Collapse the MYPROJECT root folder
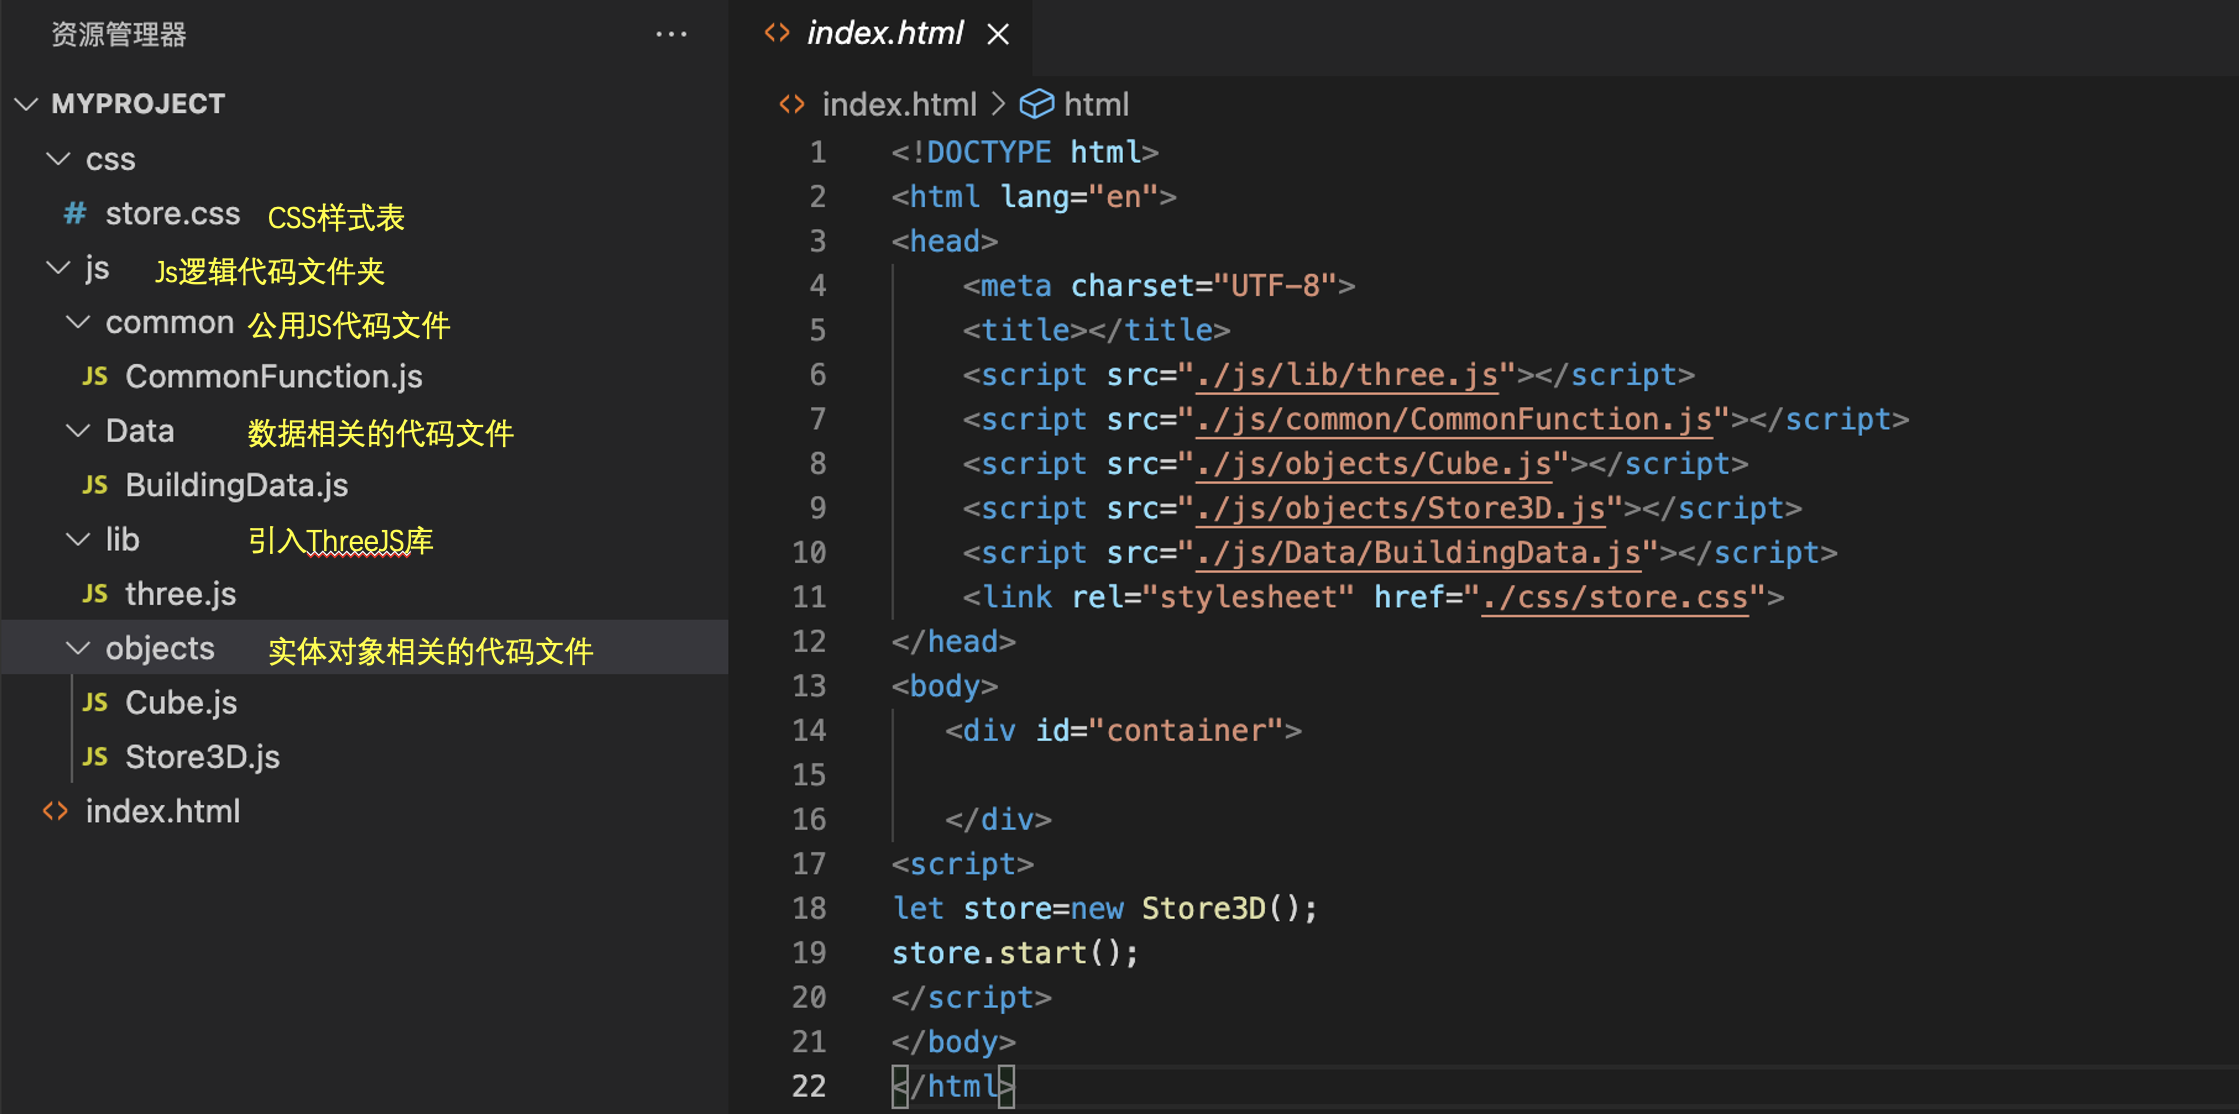The width and height of the screenshot is (2240, 1116). coord(27,104)
